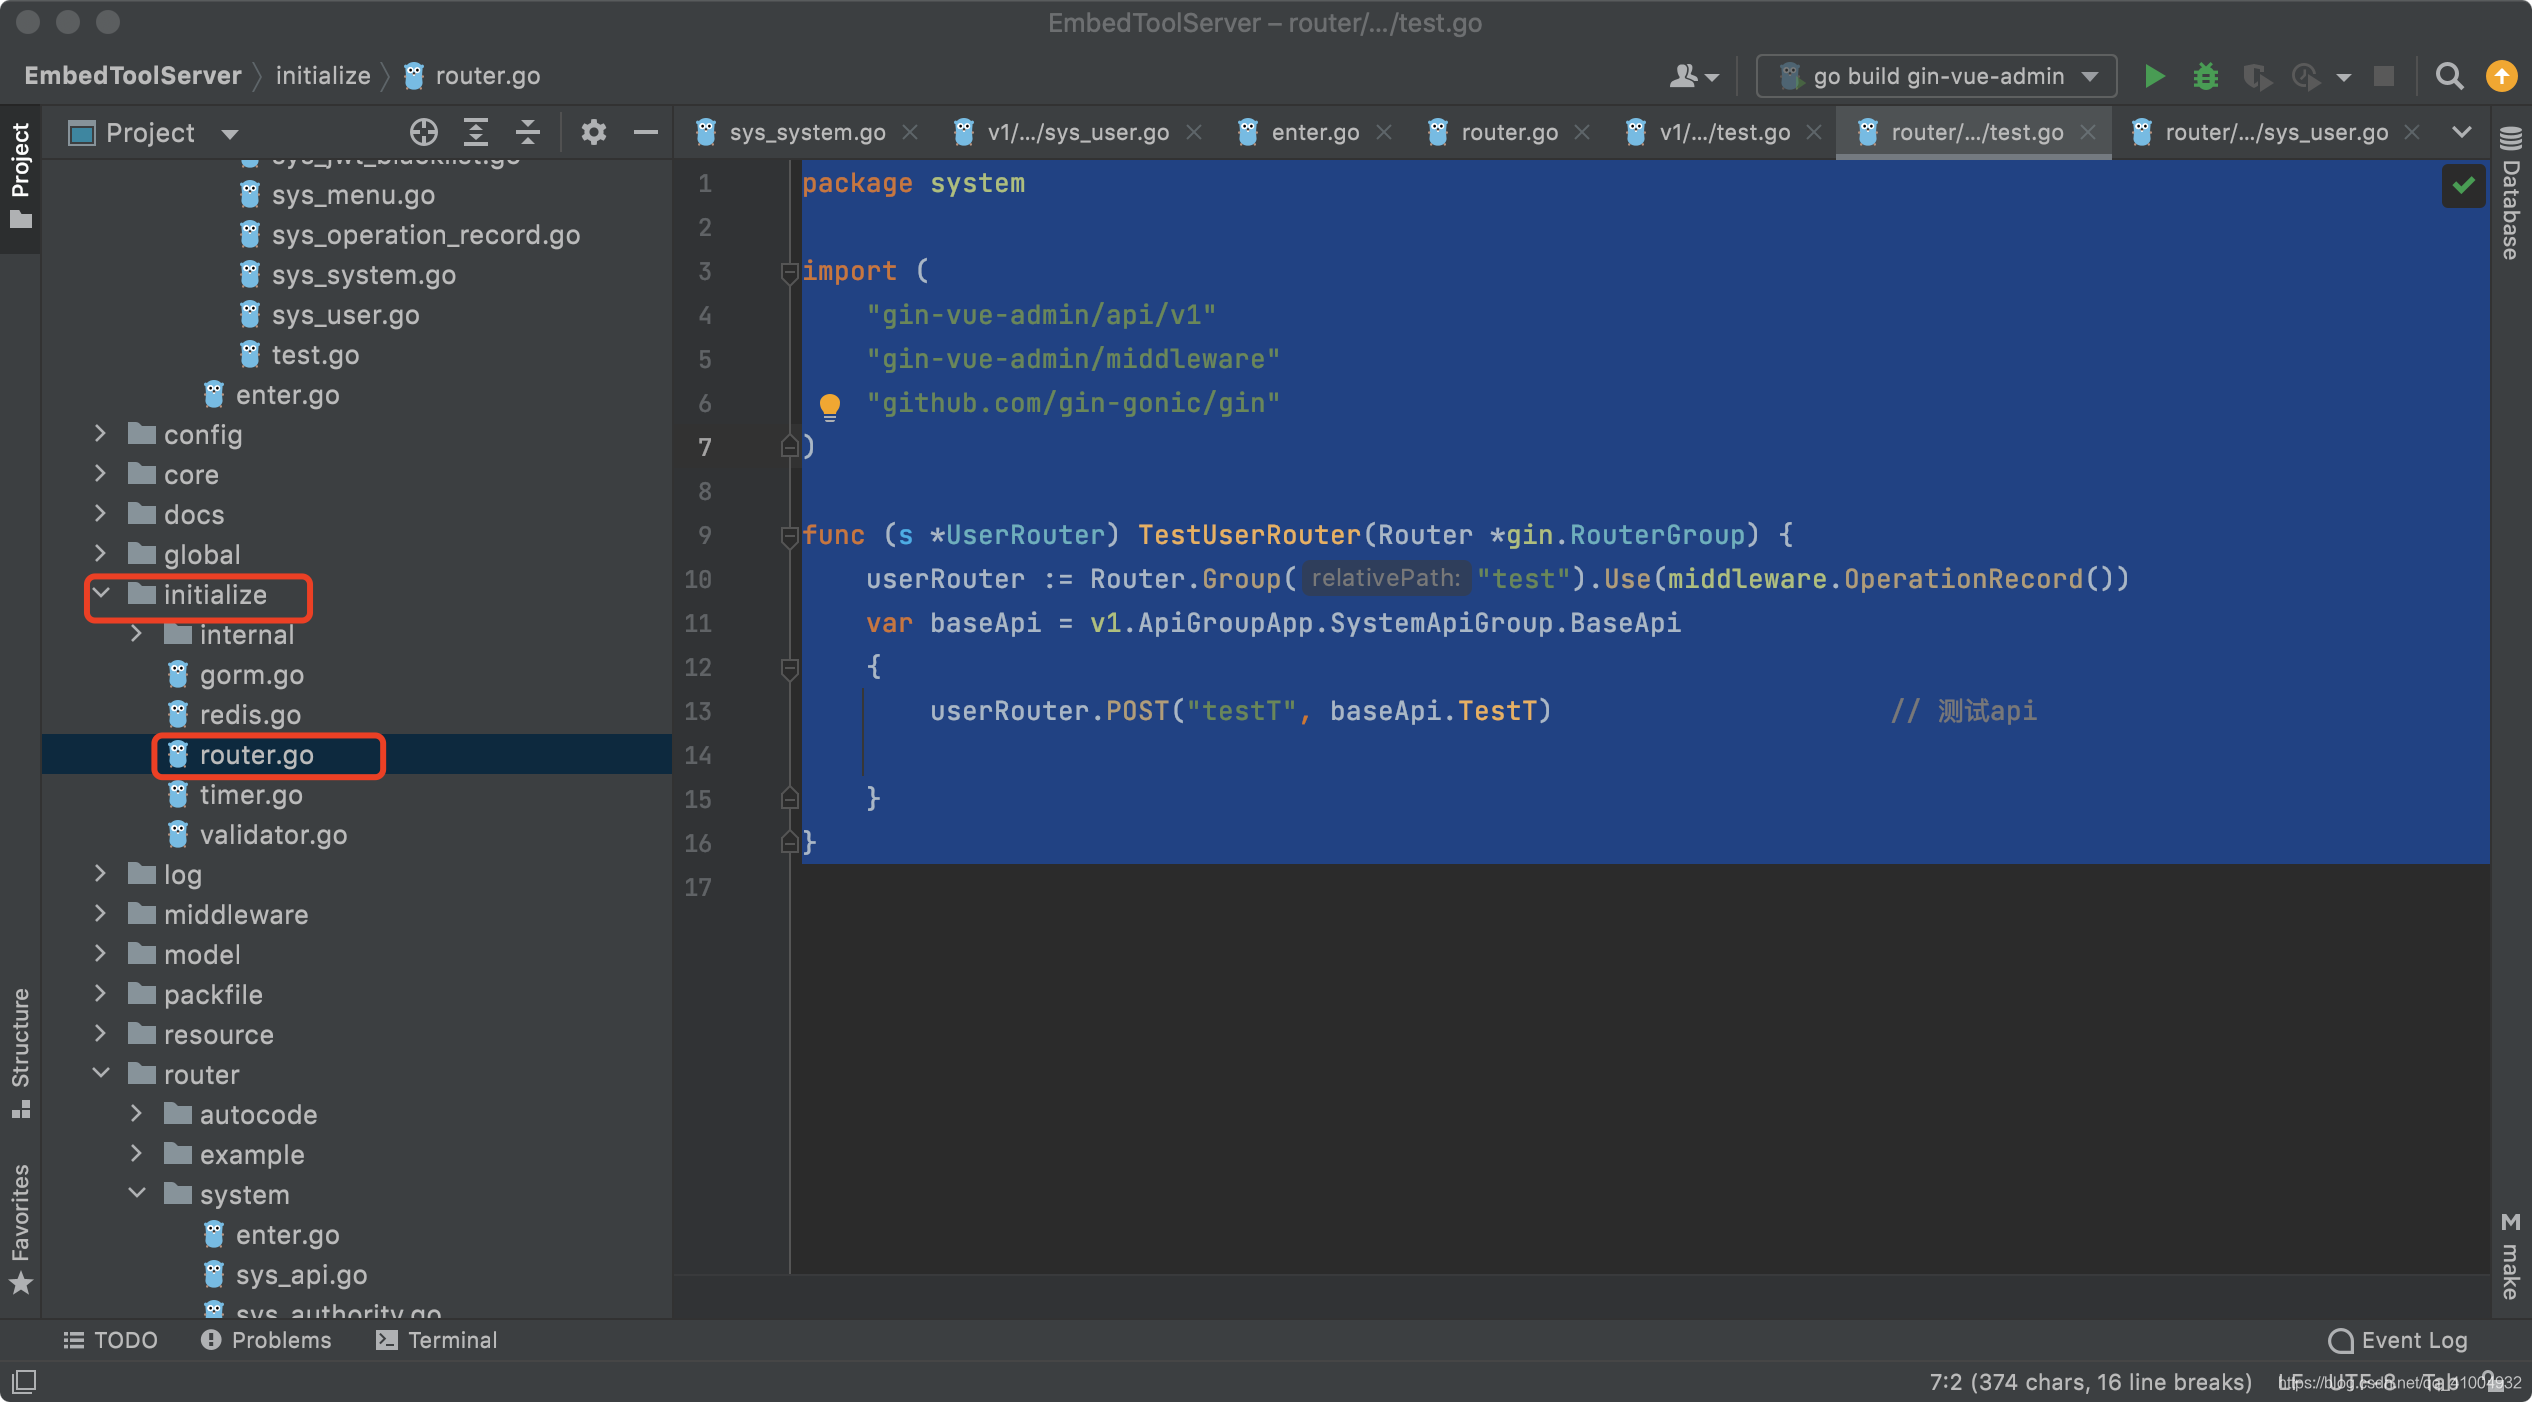Toggle tool window bars in bottom-left corner
The width and height of the screenshot is (2532, 1402).
point(24,1382)
